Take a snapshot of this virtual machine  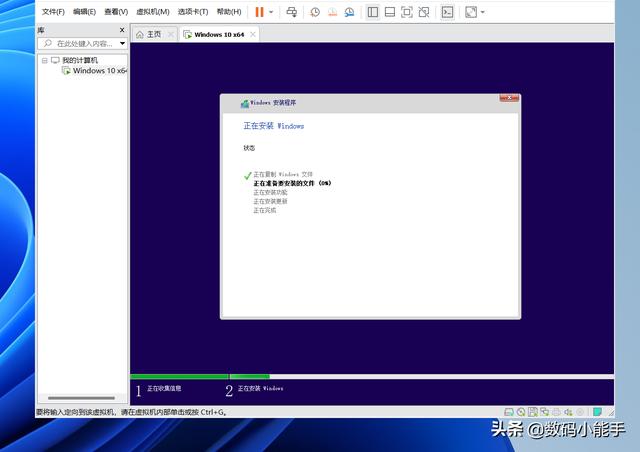[x=315, y=12]
